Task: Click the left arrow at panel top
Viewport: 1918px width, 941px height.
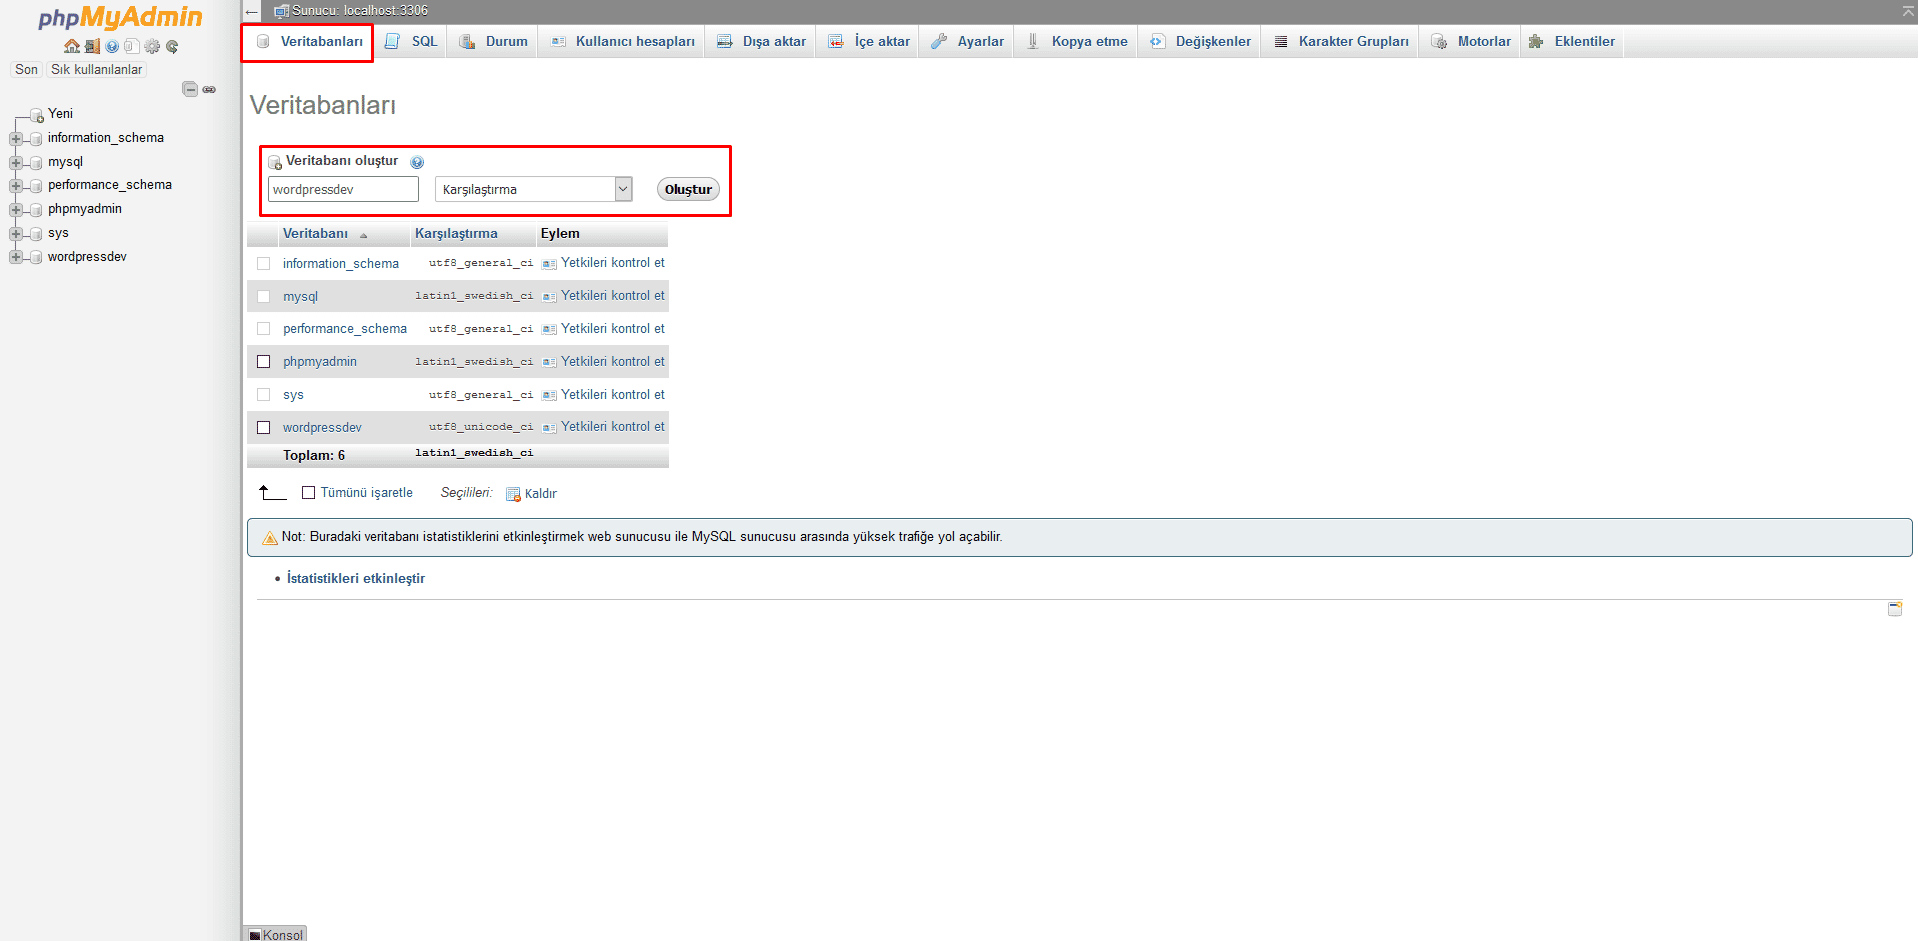Action: pos(252,11)
